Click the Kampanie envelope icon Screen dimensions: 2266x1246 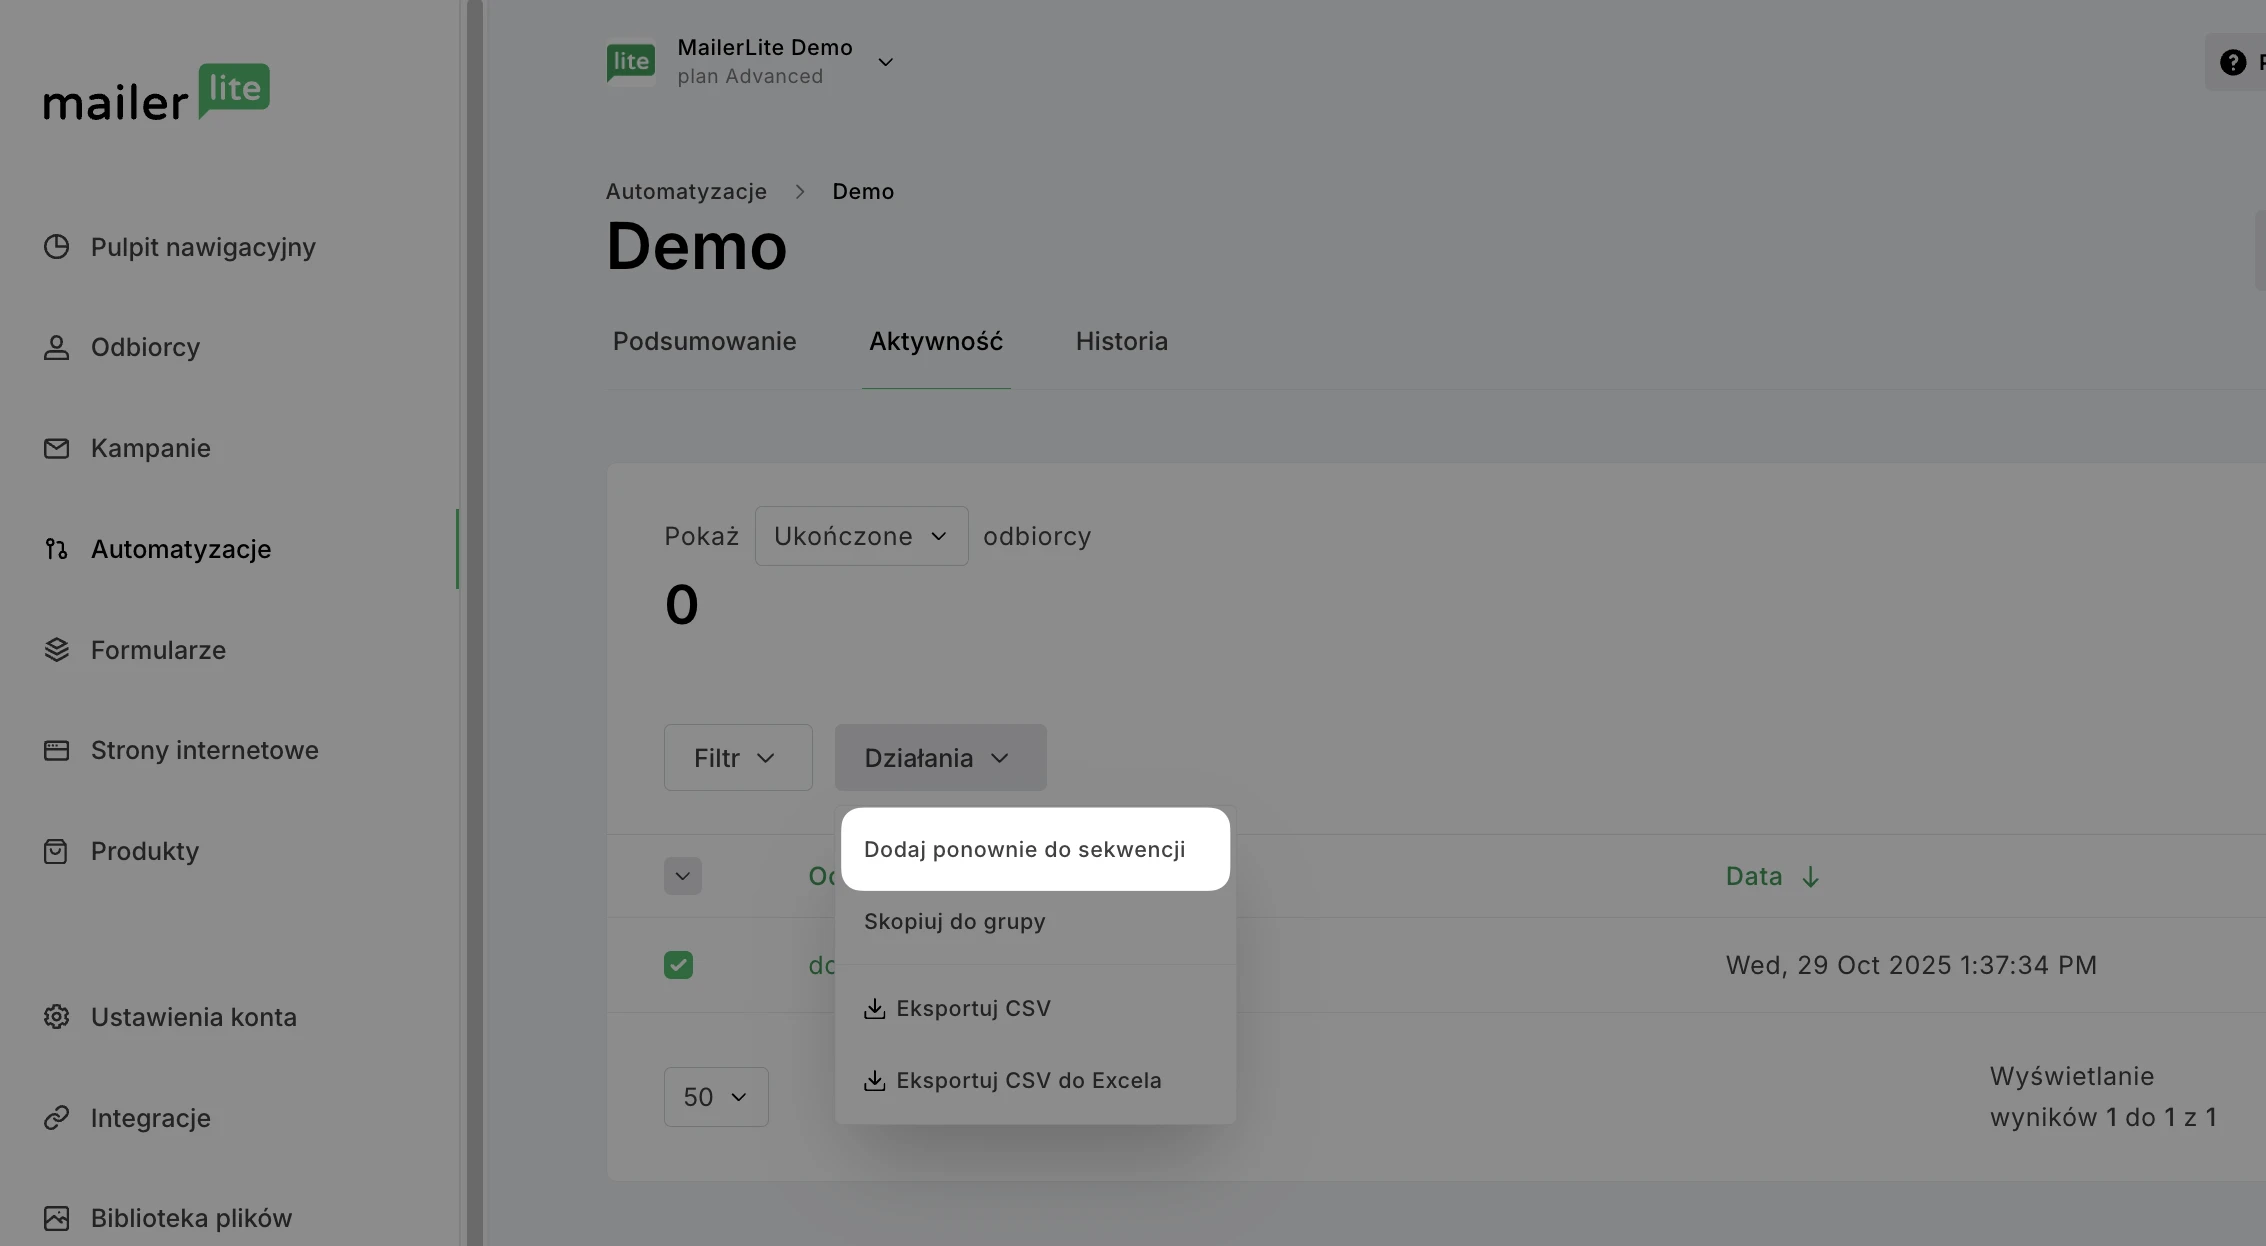click(57, 448)
